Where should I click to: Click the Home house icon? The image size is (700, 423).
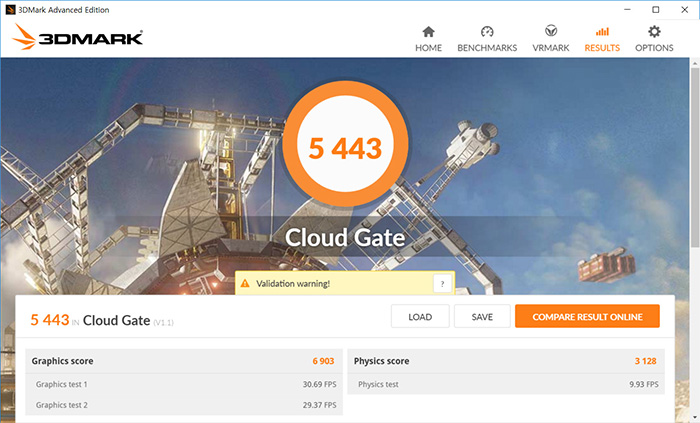click(428, 32)
